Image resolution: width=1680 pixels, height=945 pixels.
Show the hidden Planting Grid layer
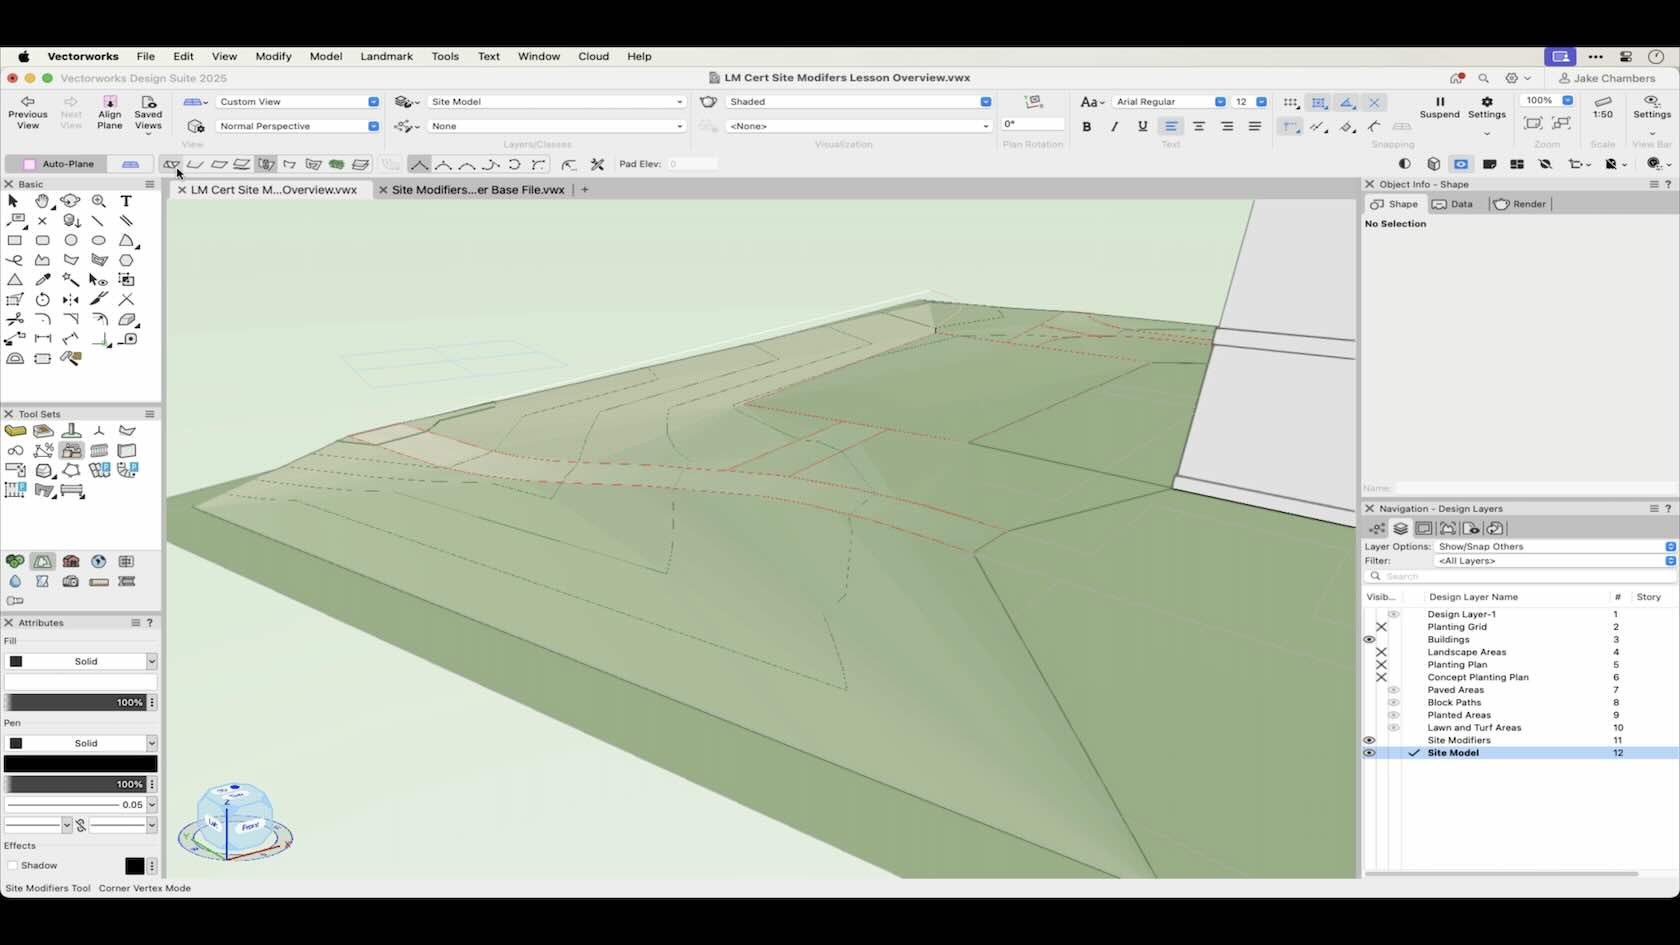click(1382, 627)
